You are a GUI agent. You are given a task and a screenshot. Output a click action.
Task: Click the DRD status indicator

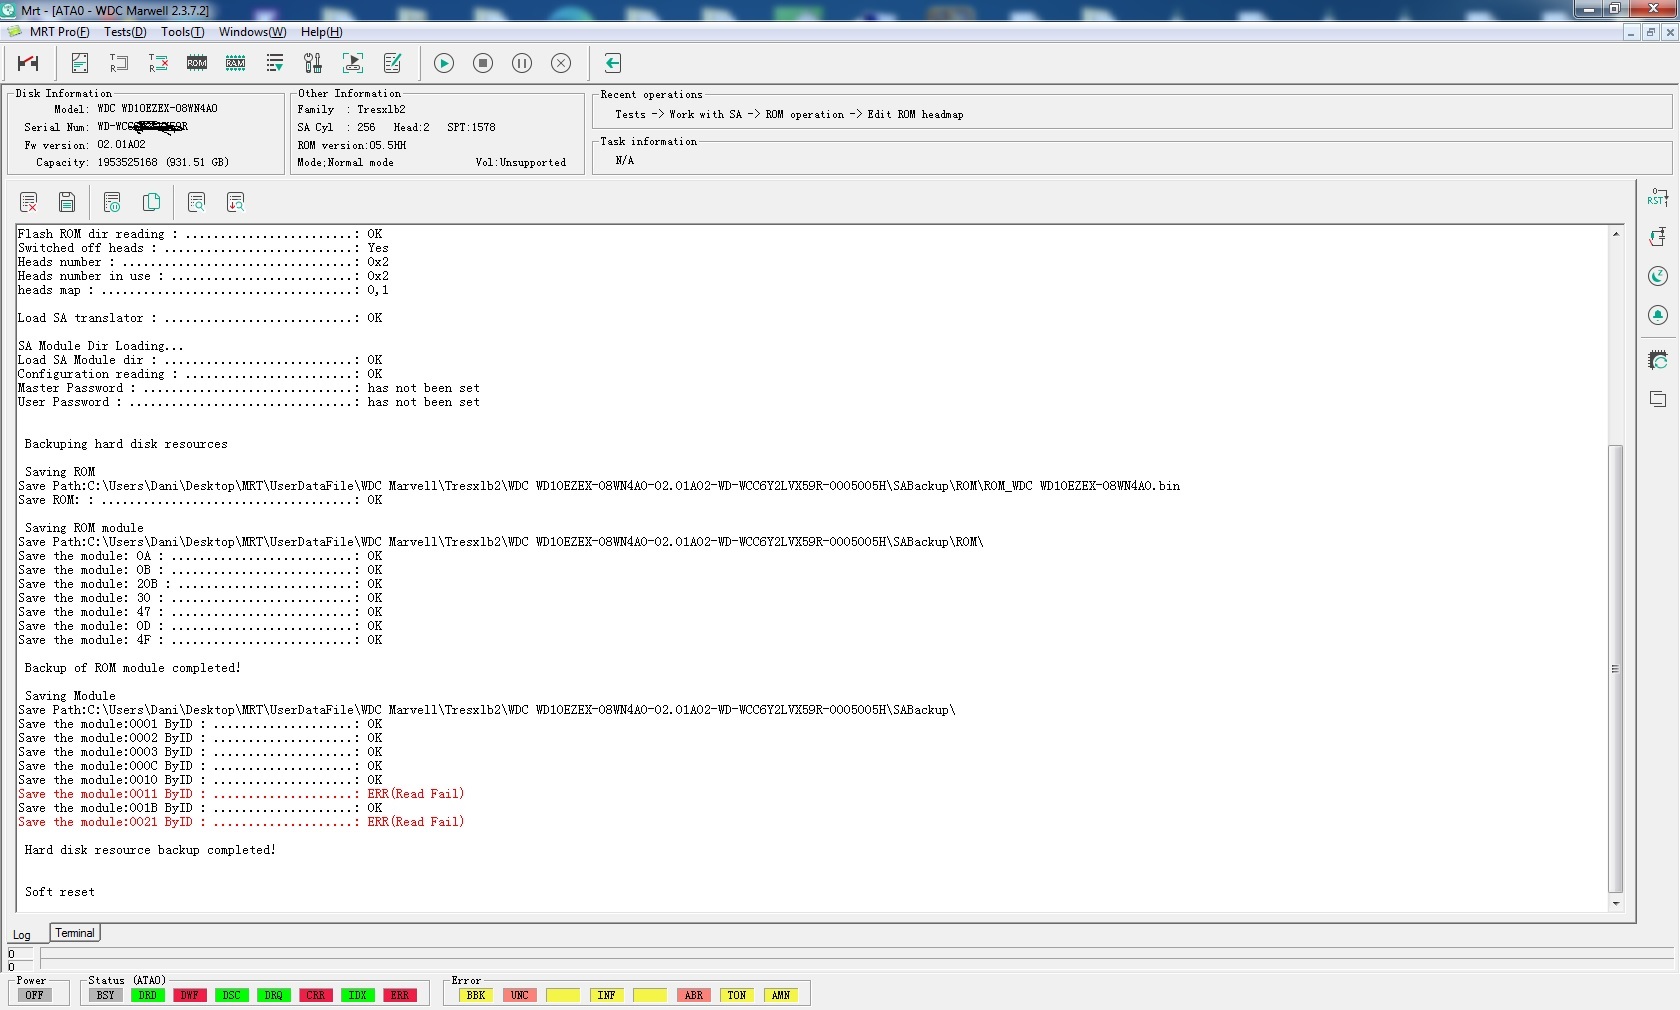click(147, 995)
